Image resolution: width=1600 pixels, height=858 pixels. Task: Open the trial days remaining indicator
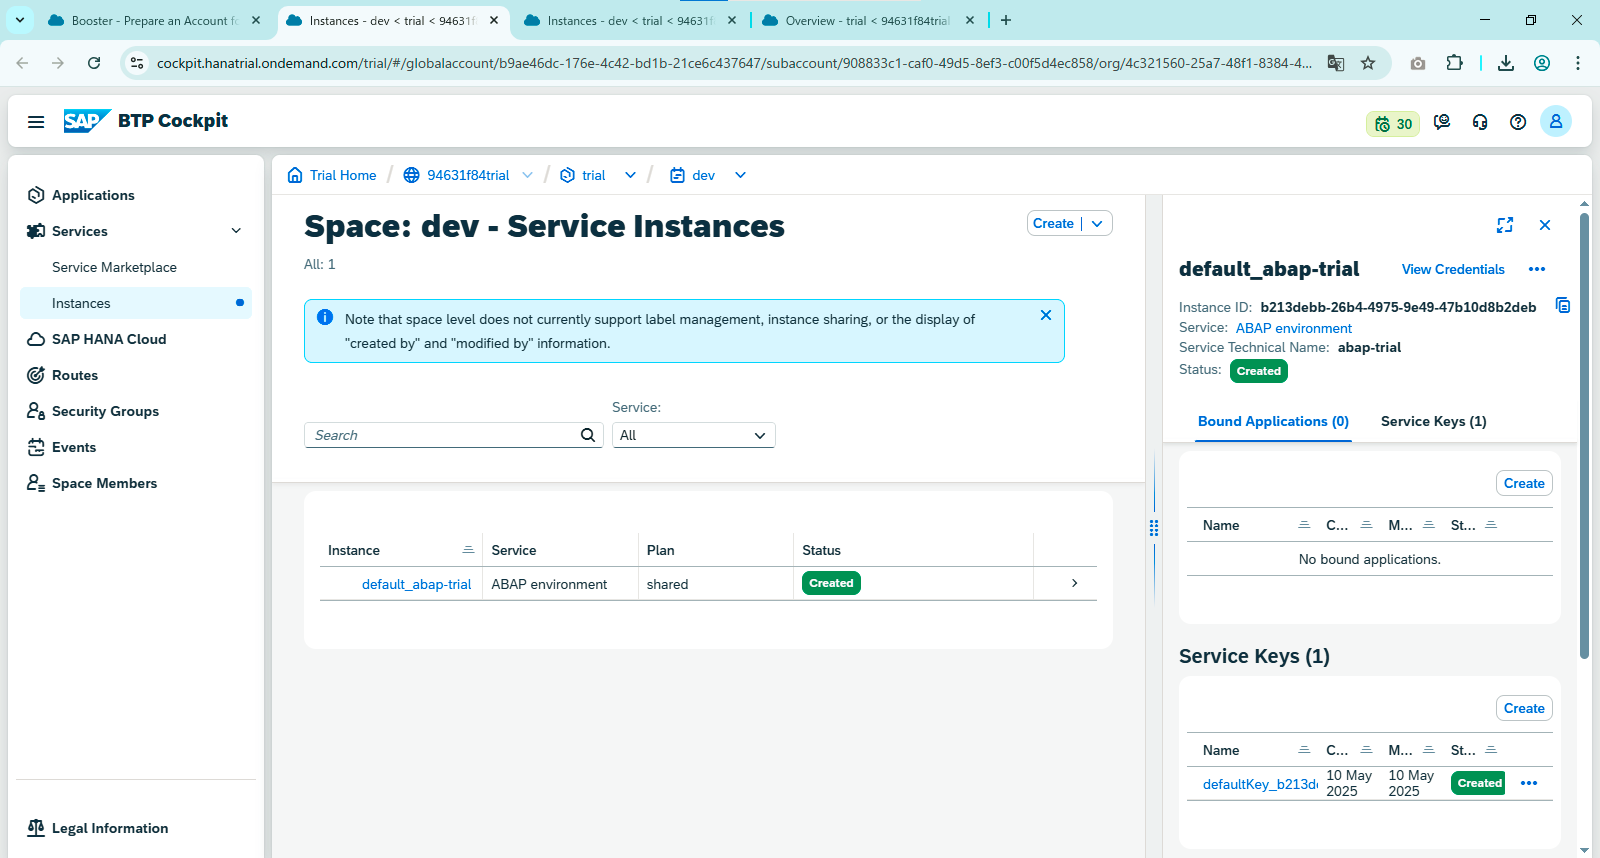1393,124
